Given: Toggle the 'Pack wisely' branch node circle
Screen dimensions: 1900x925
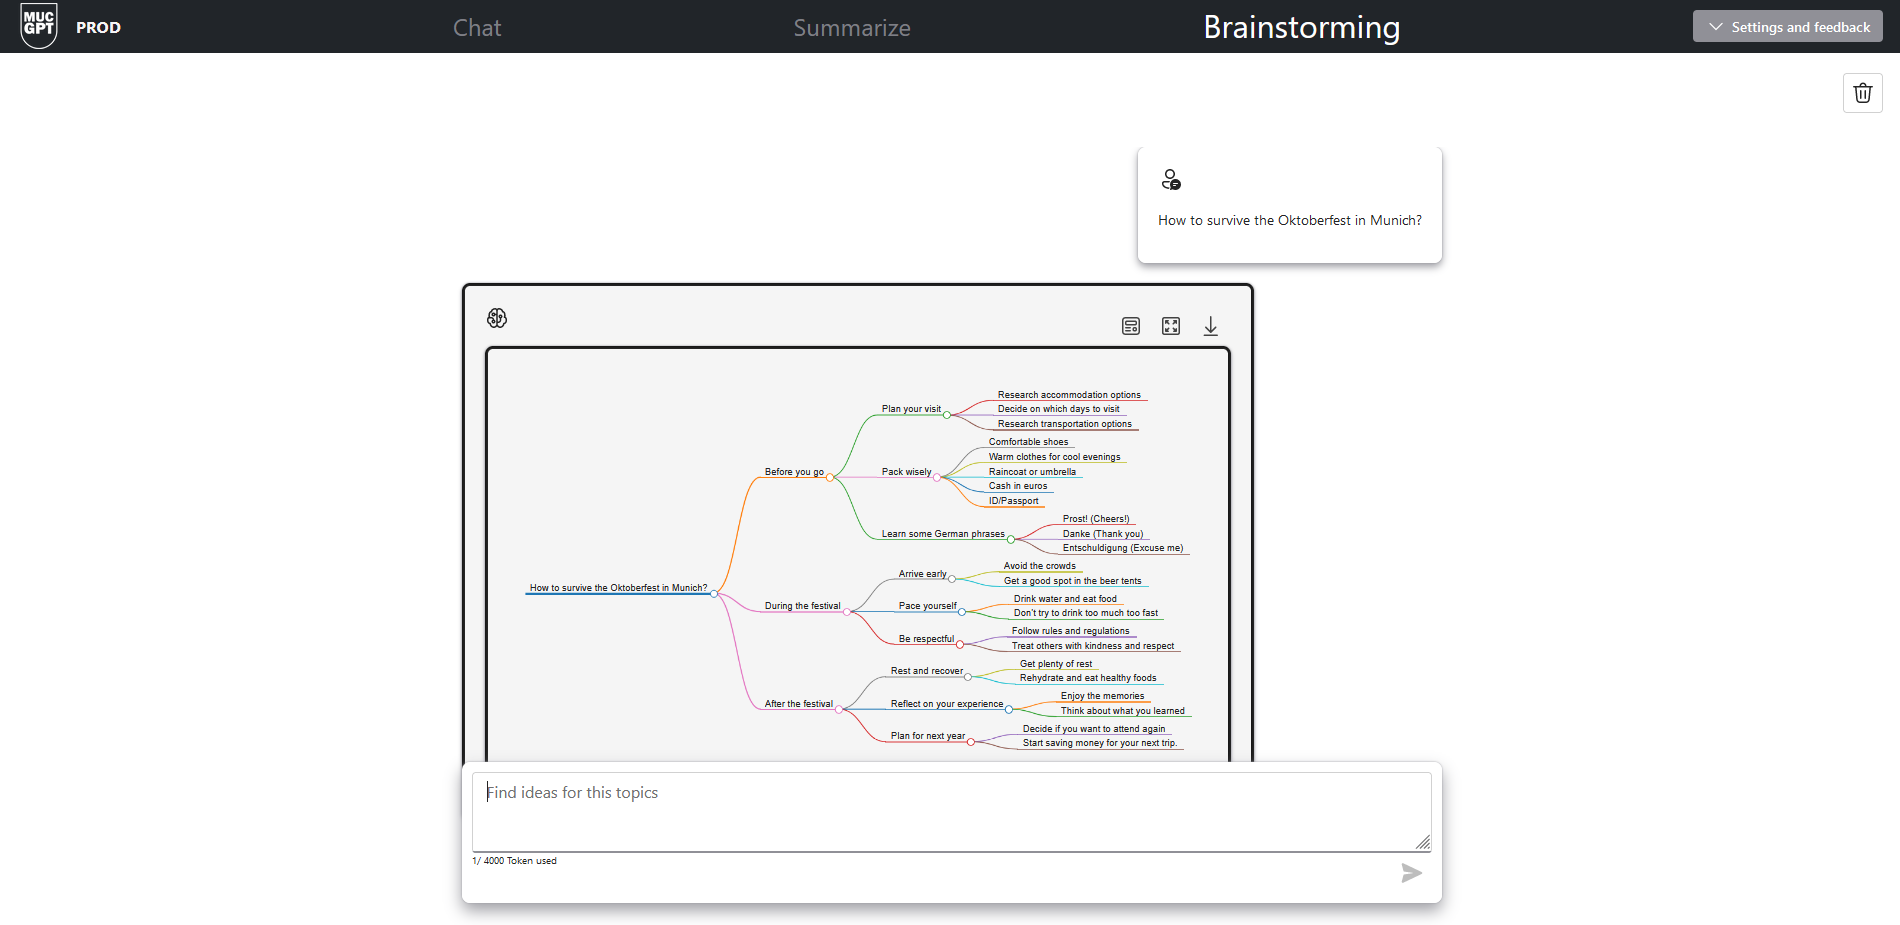Looking at the screenshot, I should tap(937, 478).
